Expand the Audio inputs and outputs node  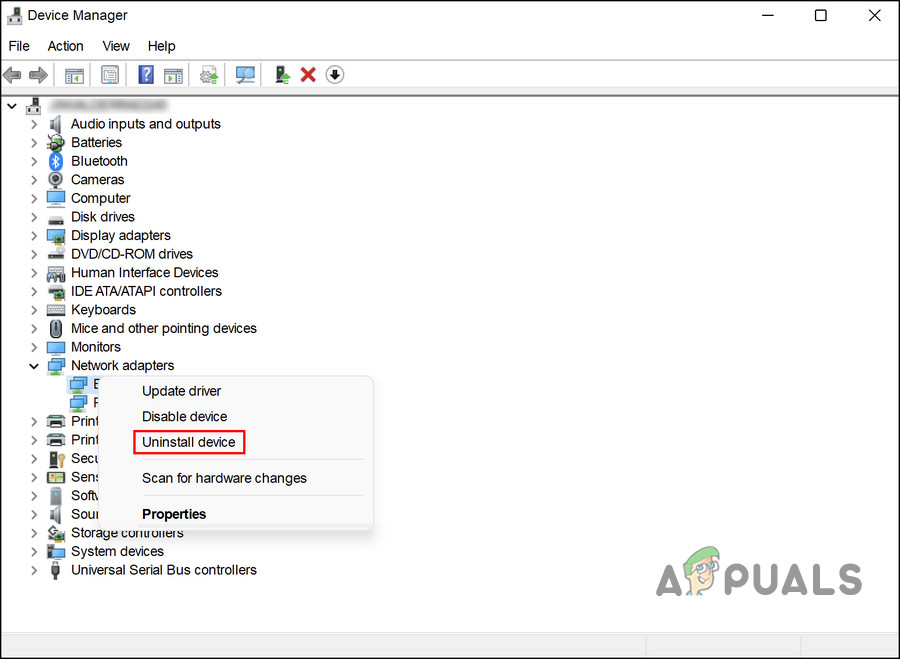coord(34,124)
